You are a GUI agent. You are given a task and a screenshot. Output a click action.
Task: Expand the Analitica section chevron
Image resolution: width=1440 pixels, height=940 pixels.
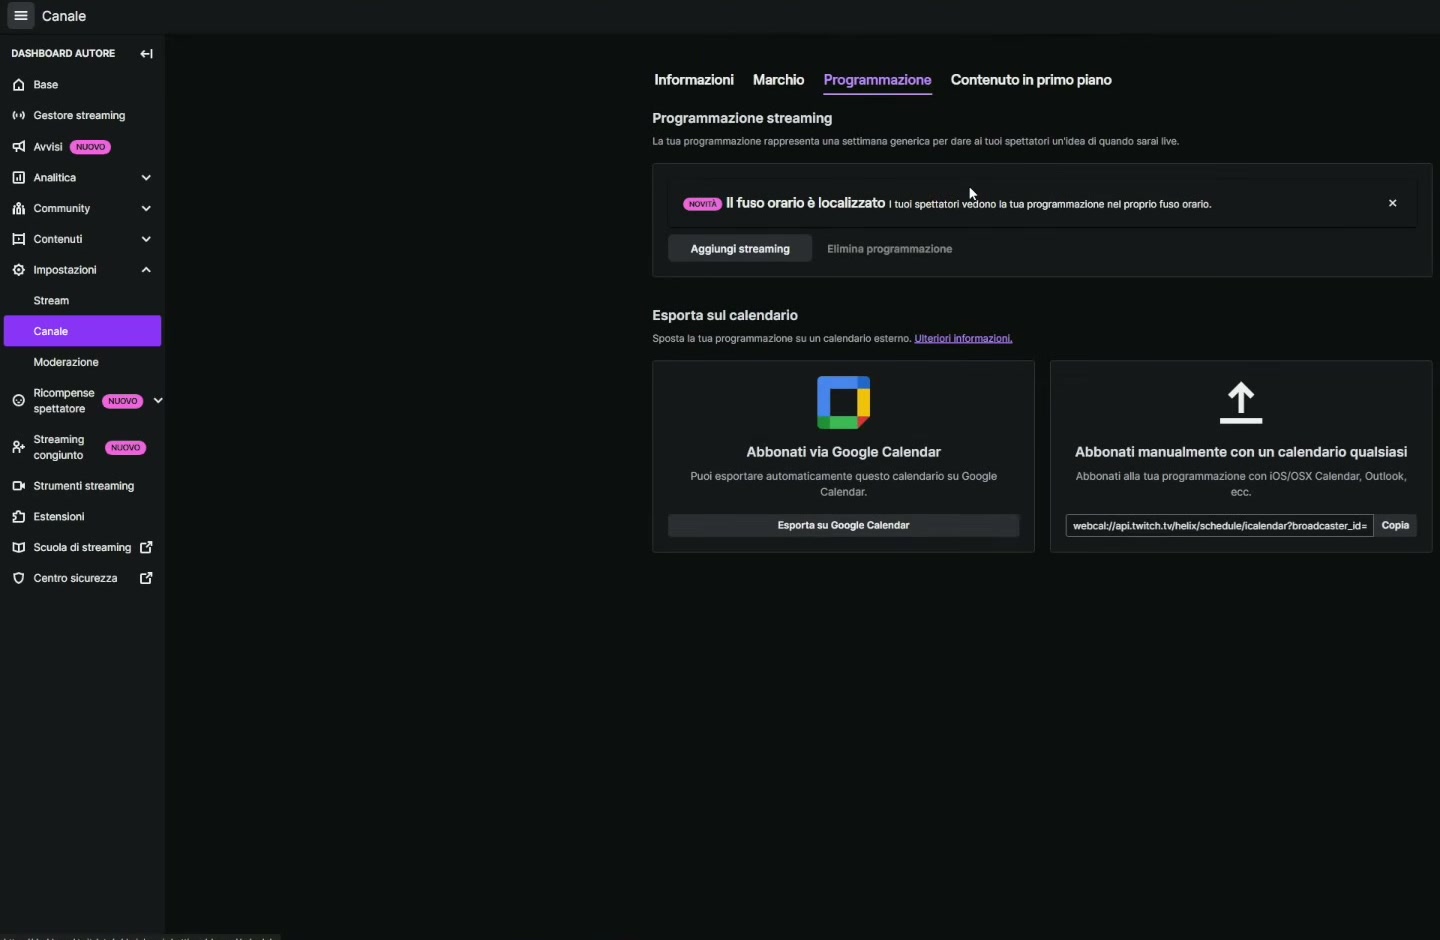[x=146, y=178]
